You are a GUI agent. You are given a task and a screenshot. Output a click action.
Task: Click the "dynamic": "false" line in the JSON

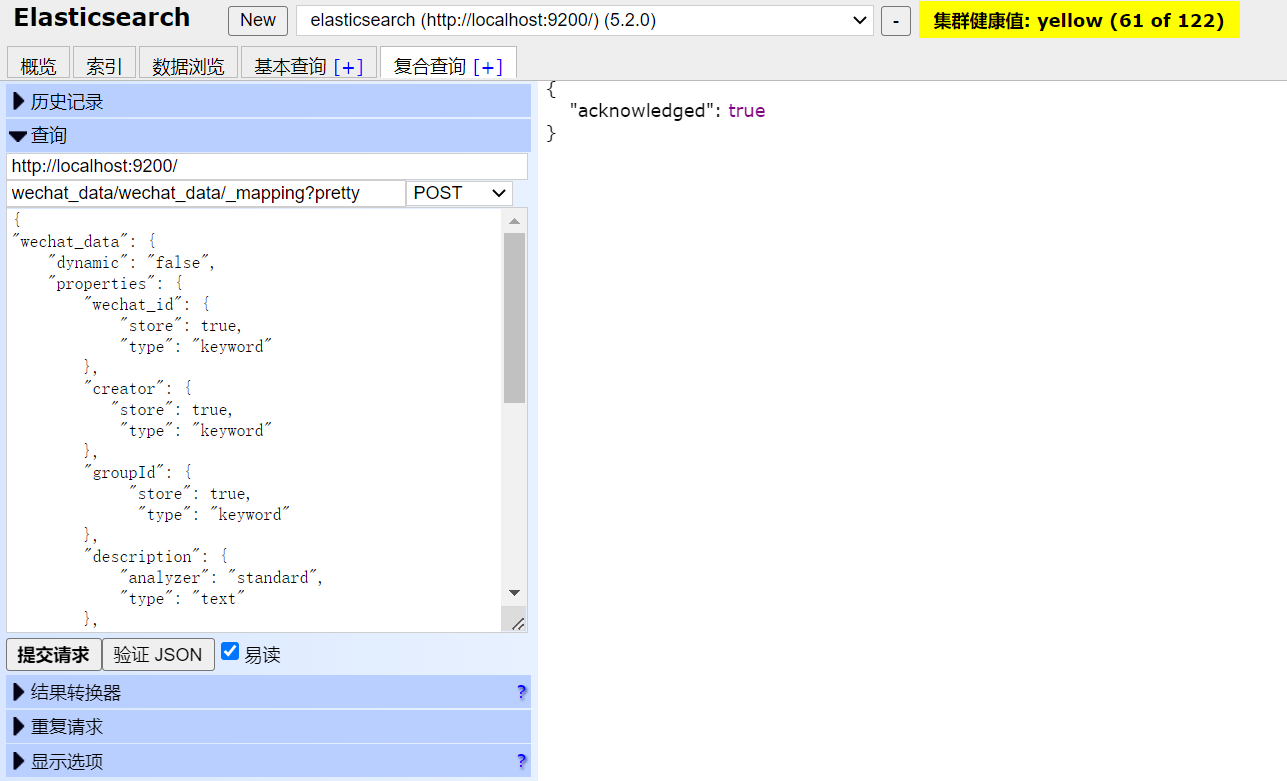(x=132, y=263)
